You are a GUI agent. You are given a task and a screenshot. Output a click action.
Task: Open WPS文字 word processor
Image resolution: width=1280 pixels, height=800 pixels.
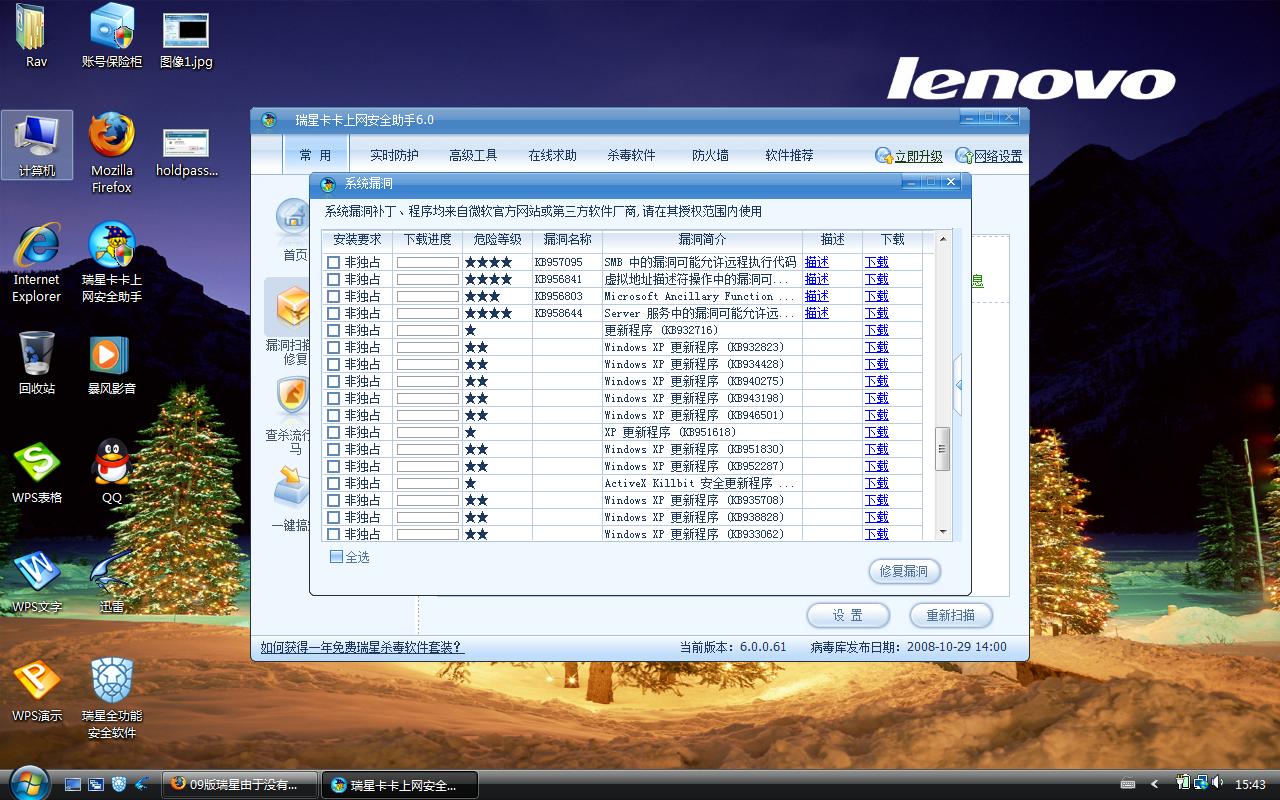tap(37, 582)
